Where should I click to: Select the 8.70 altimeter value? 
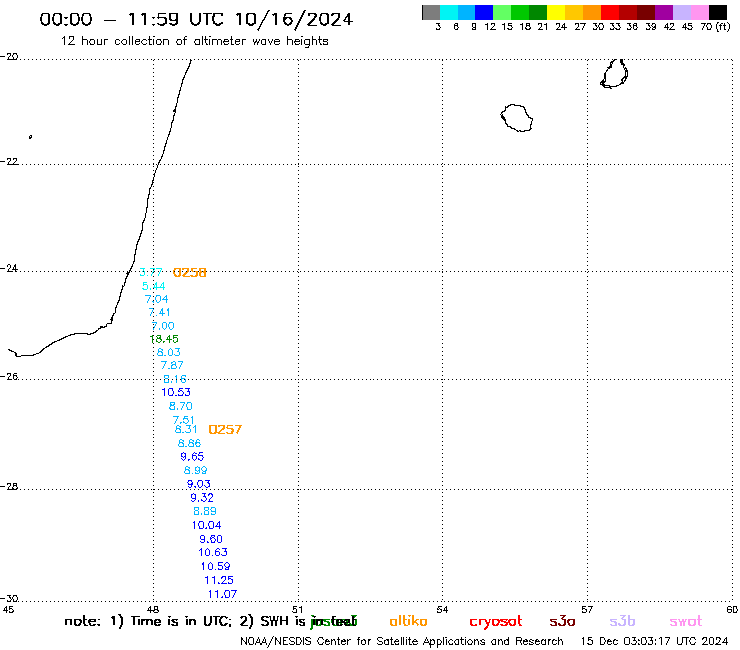181,406
